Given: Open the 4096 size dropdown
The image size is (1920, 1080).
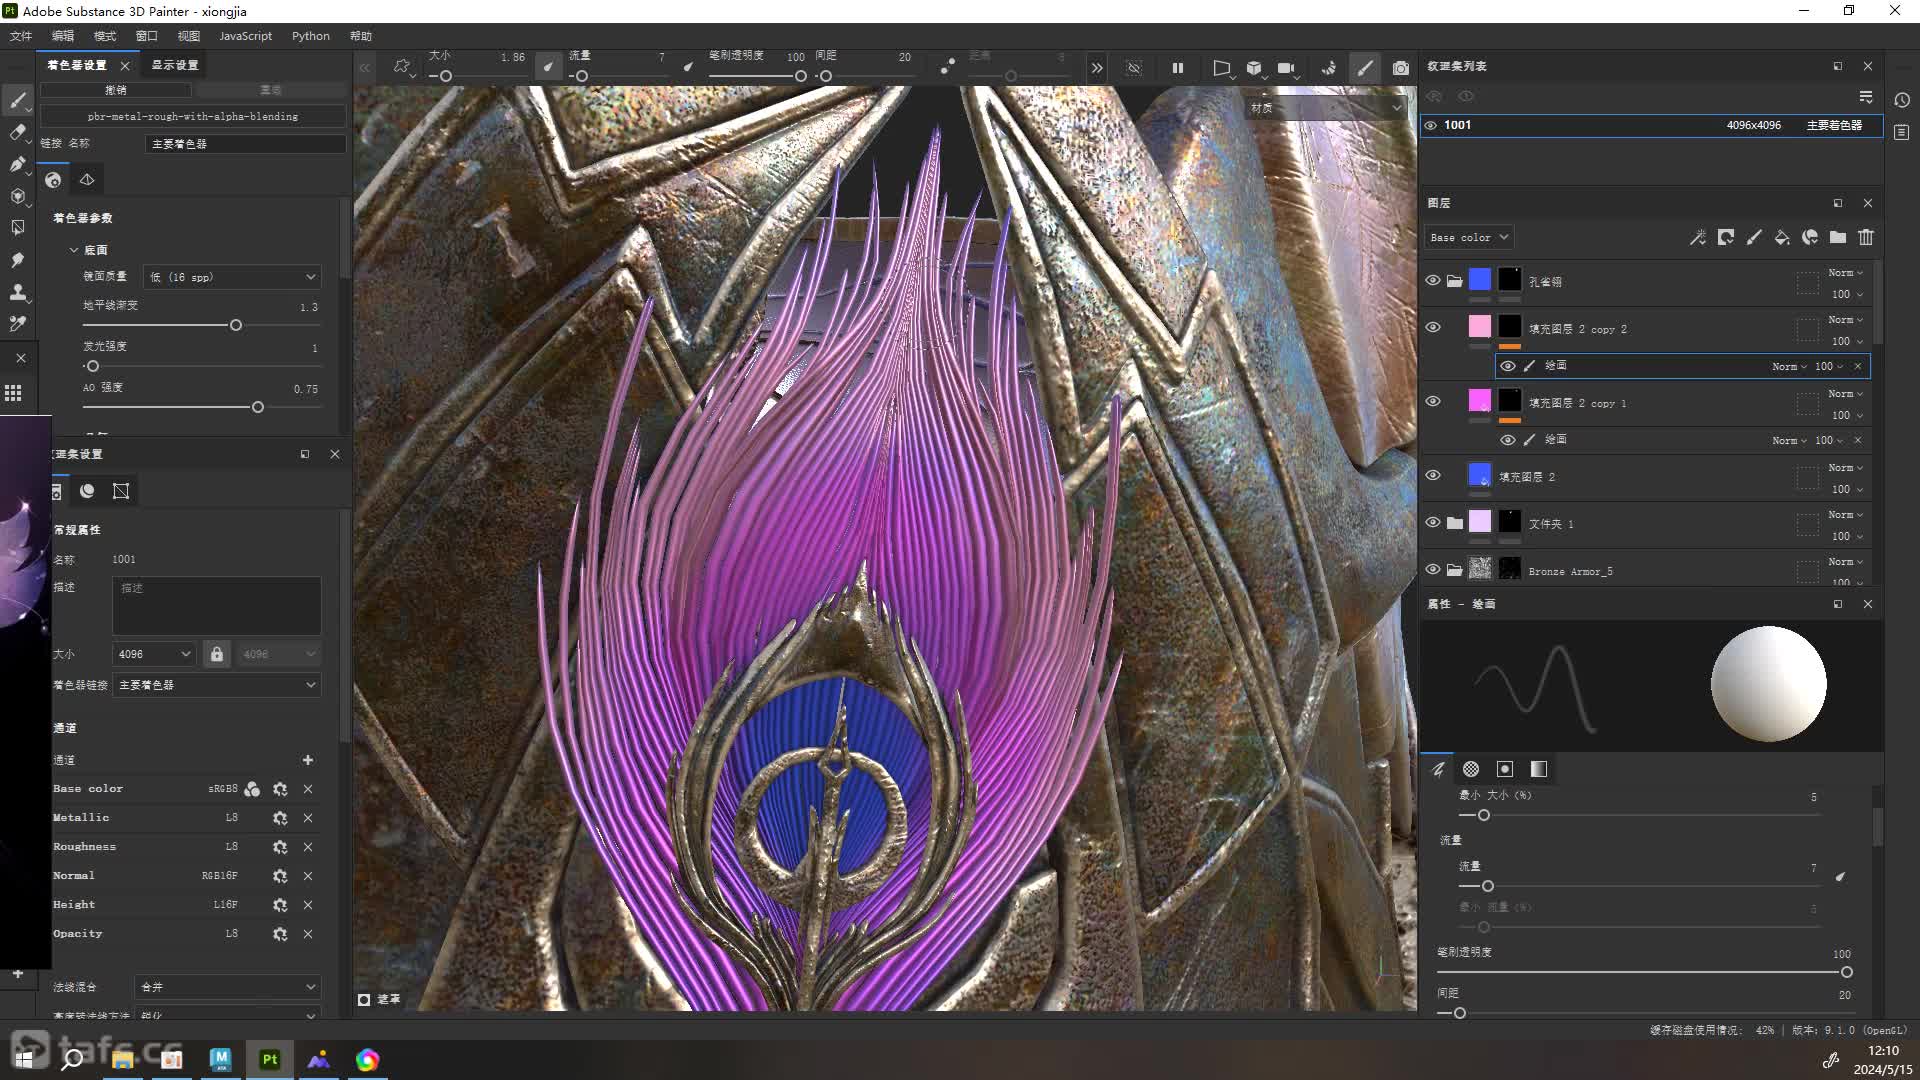Looking at the screenshot, I should click(x=154, y=654).
